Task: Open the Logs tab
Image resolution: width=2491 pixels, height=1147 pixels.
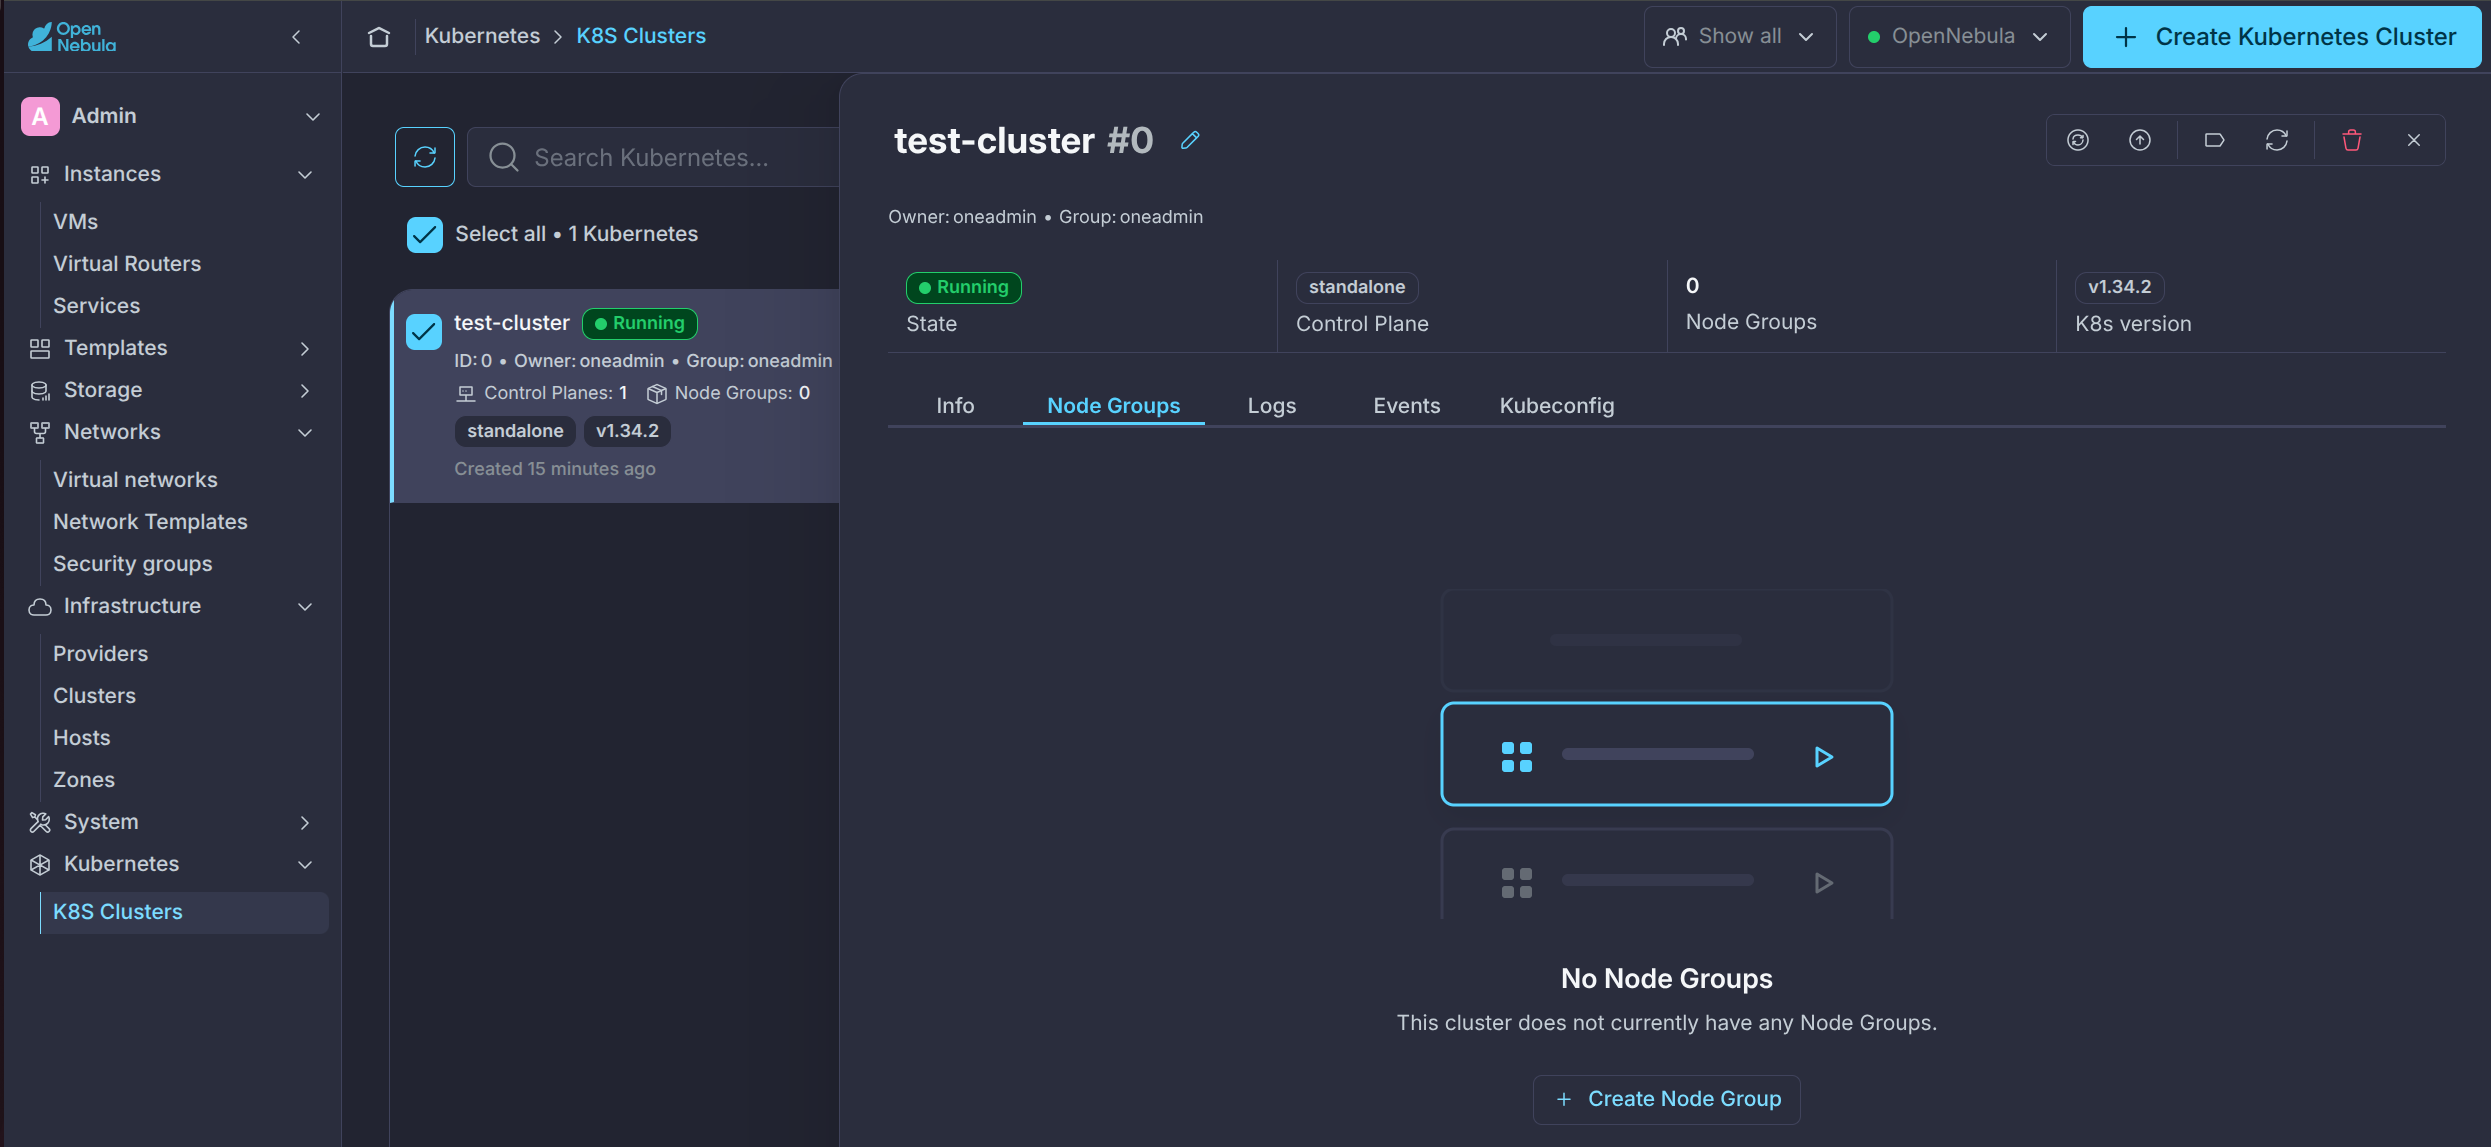Action: (x=1271, y=405)
